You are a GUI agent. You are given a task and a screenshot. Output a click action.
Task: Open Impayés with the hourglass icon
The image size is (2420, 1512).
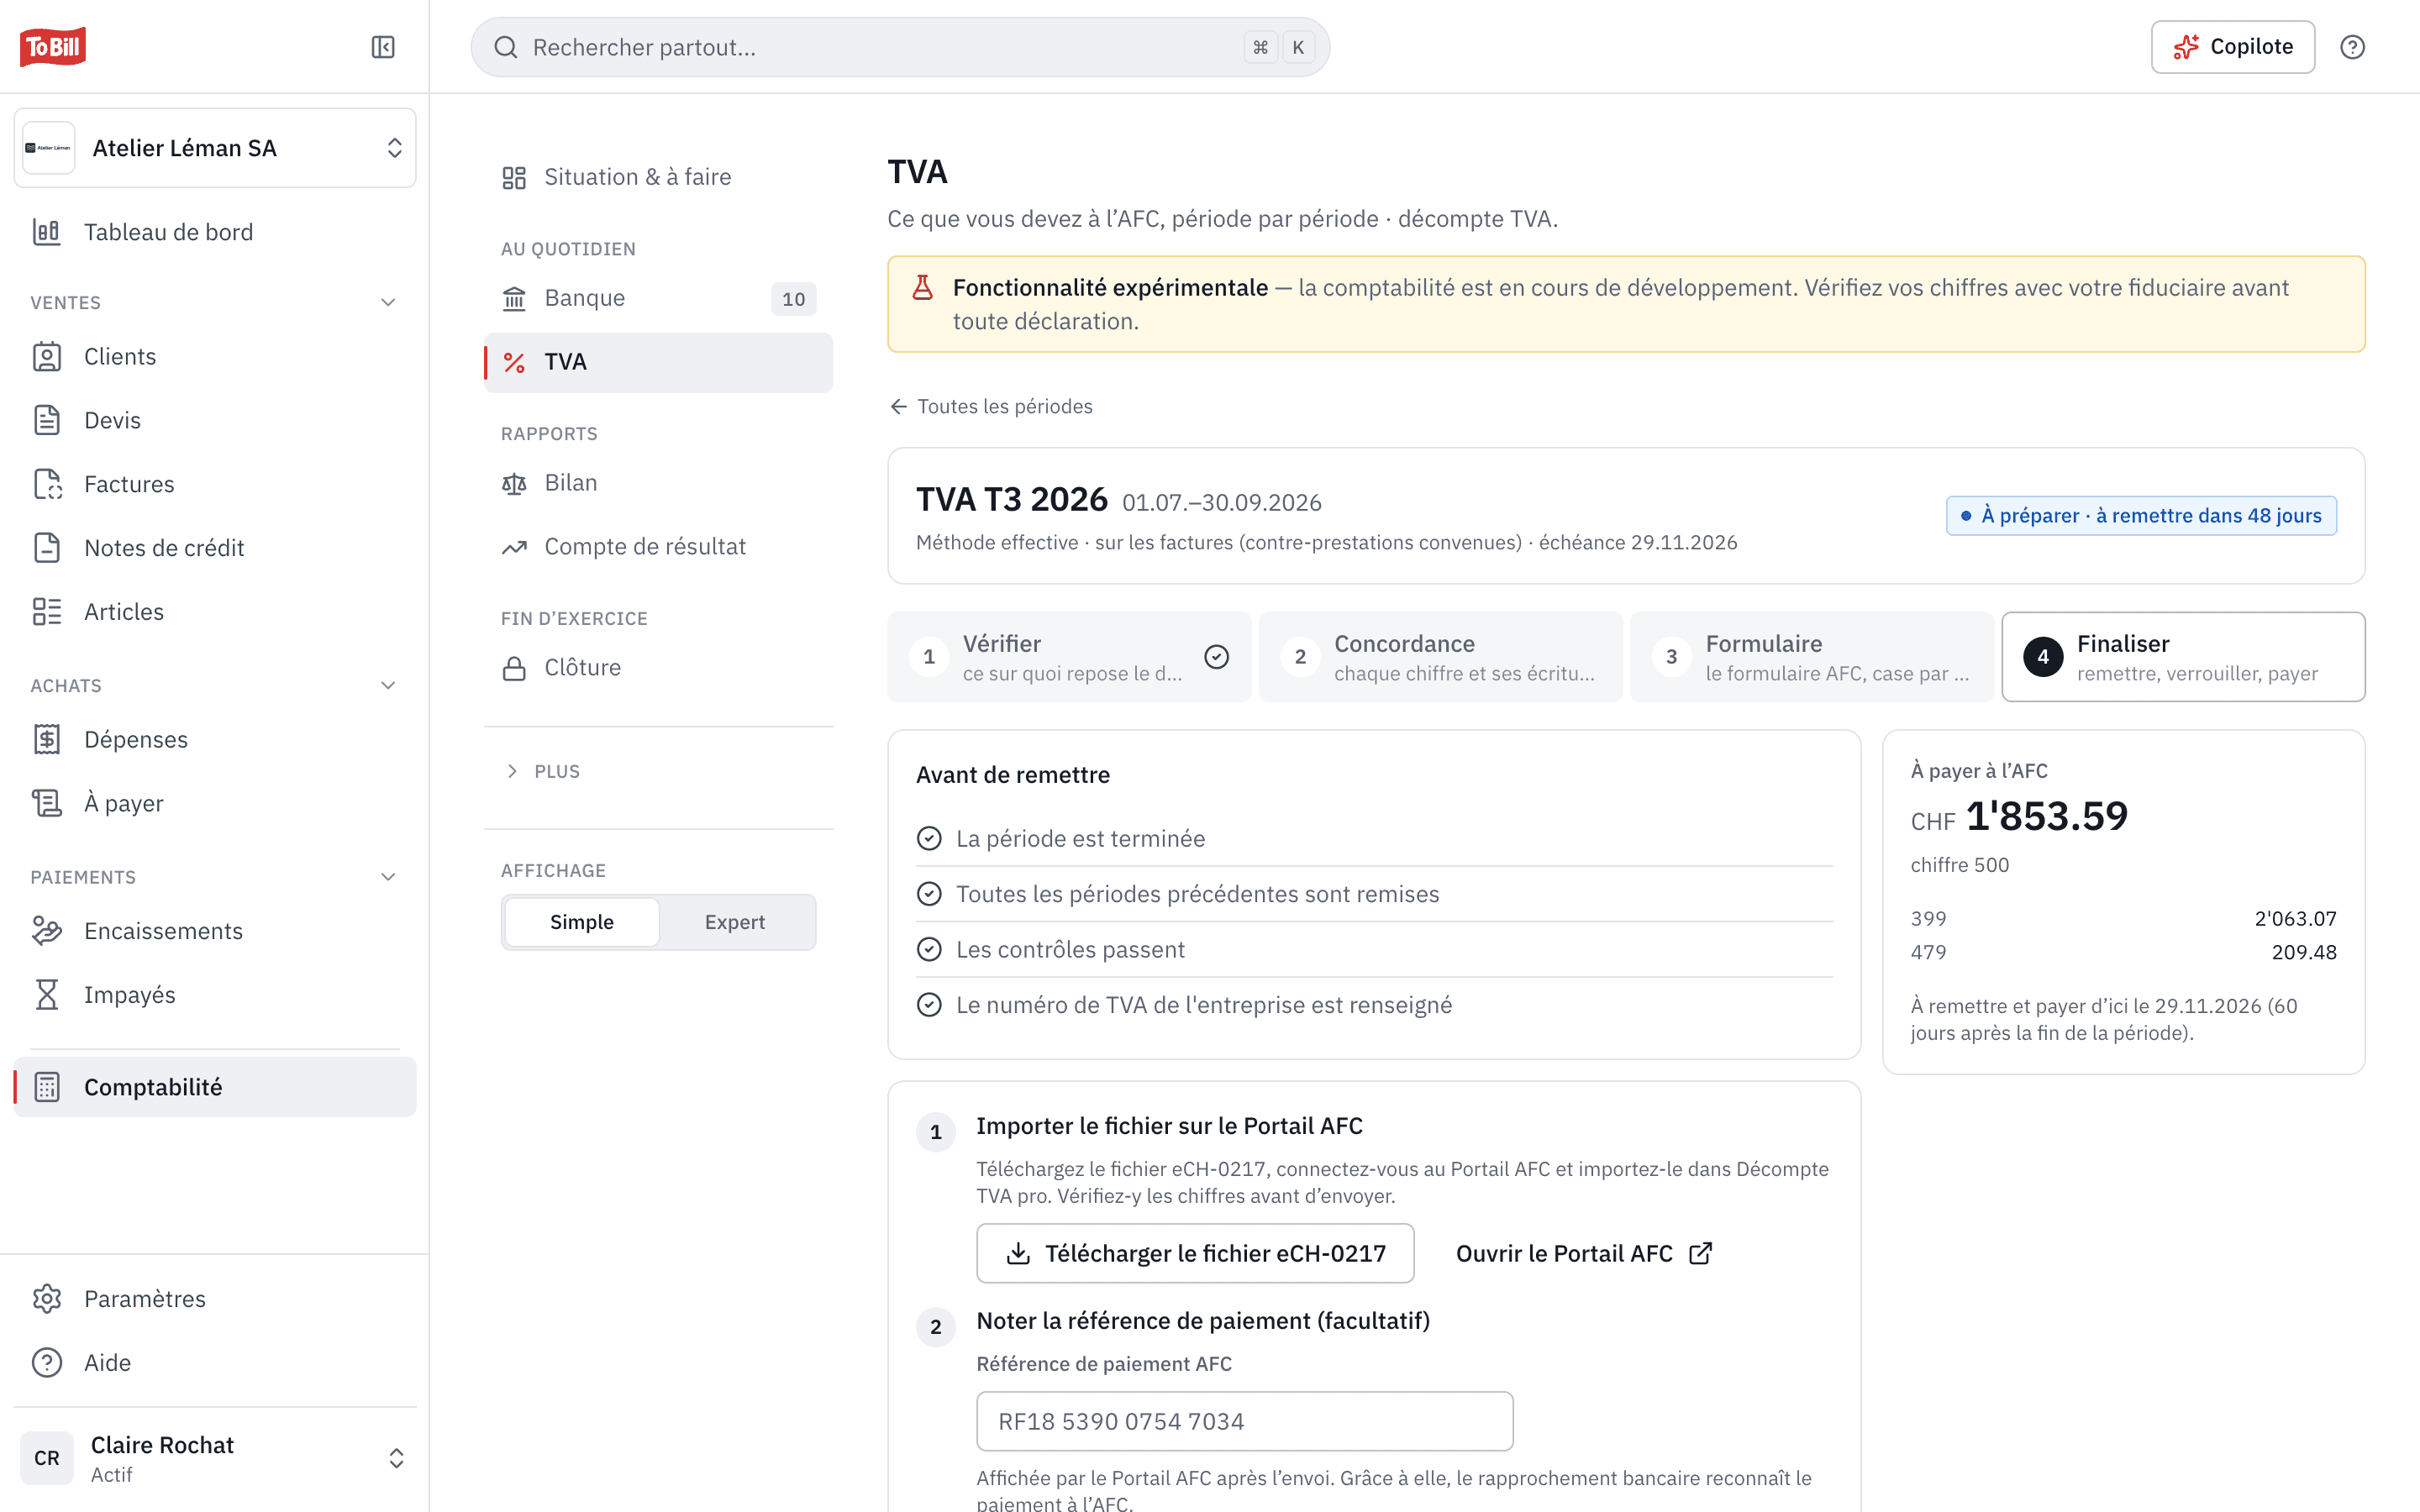[x=47, y=995]
